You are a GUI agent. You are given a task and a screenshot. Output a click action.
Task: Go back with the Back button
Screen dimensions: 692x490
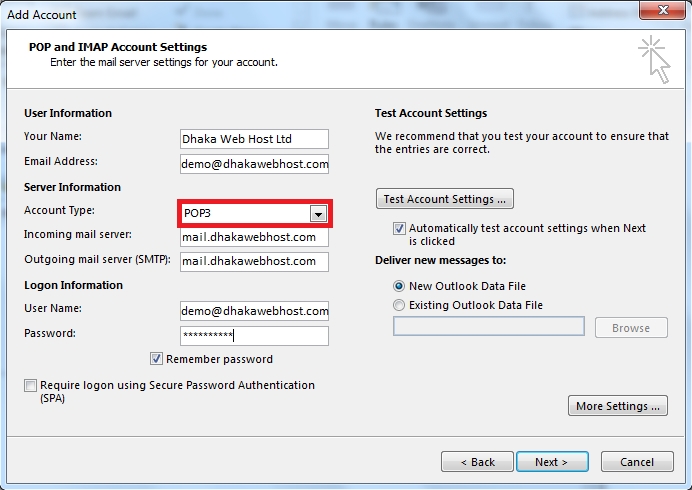(476, 462)
